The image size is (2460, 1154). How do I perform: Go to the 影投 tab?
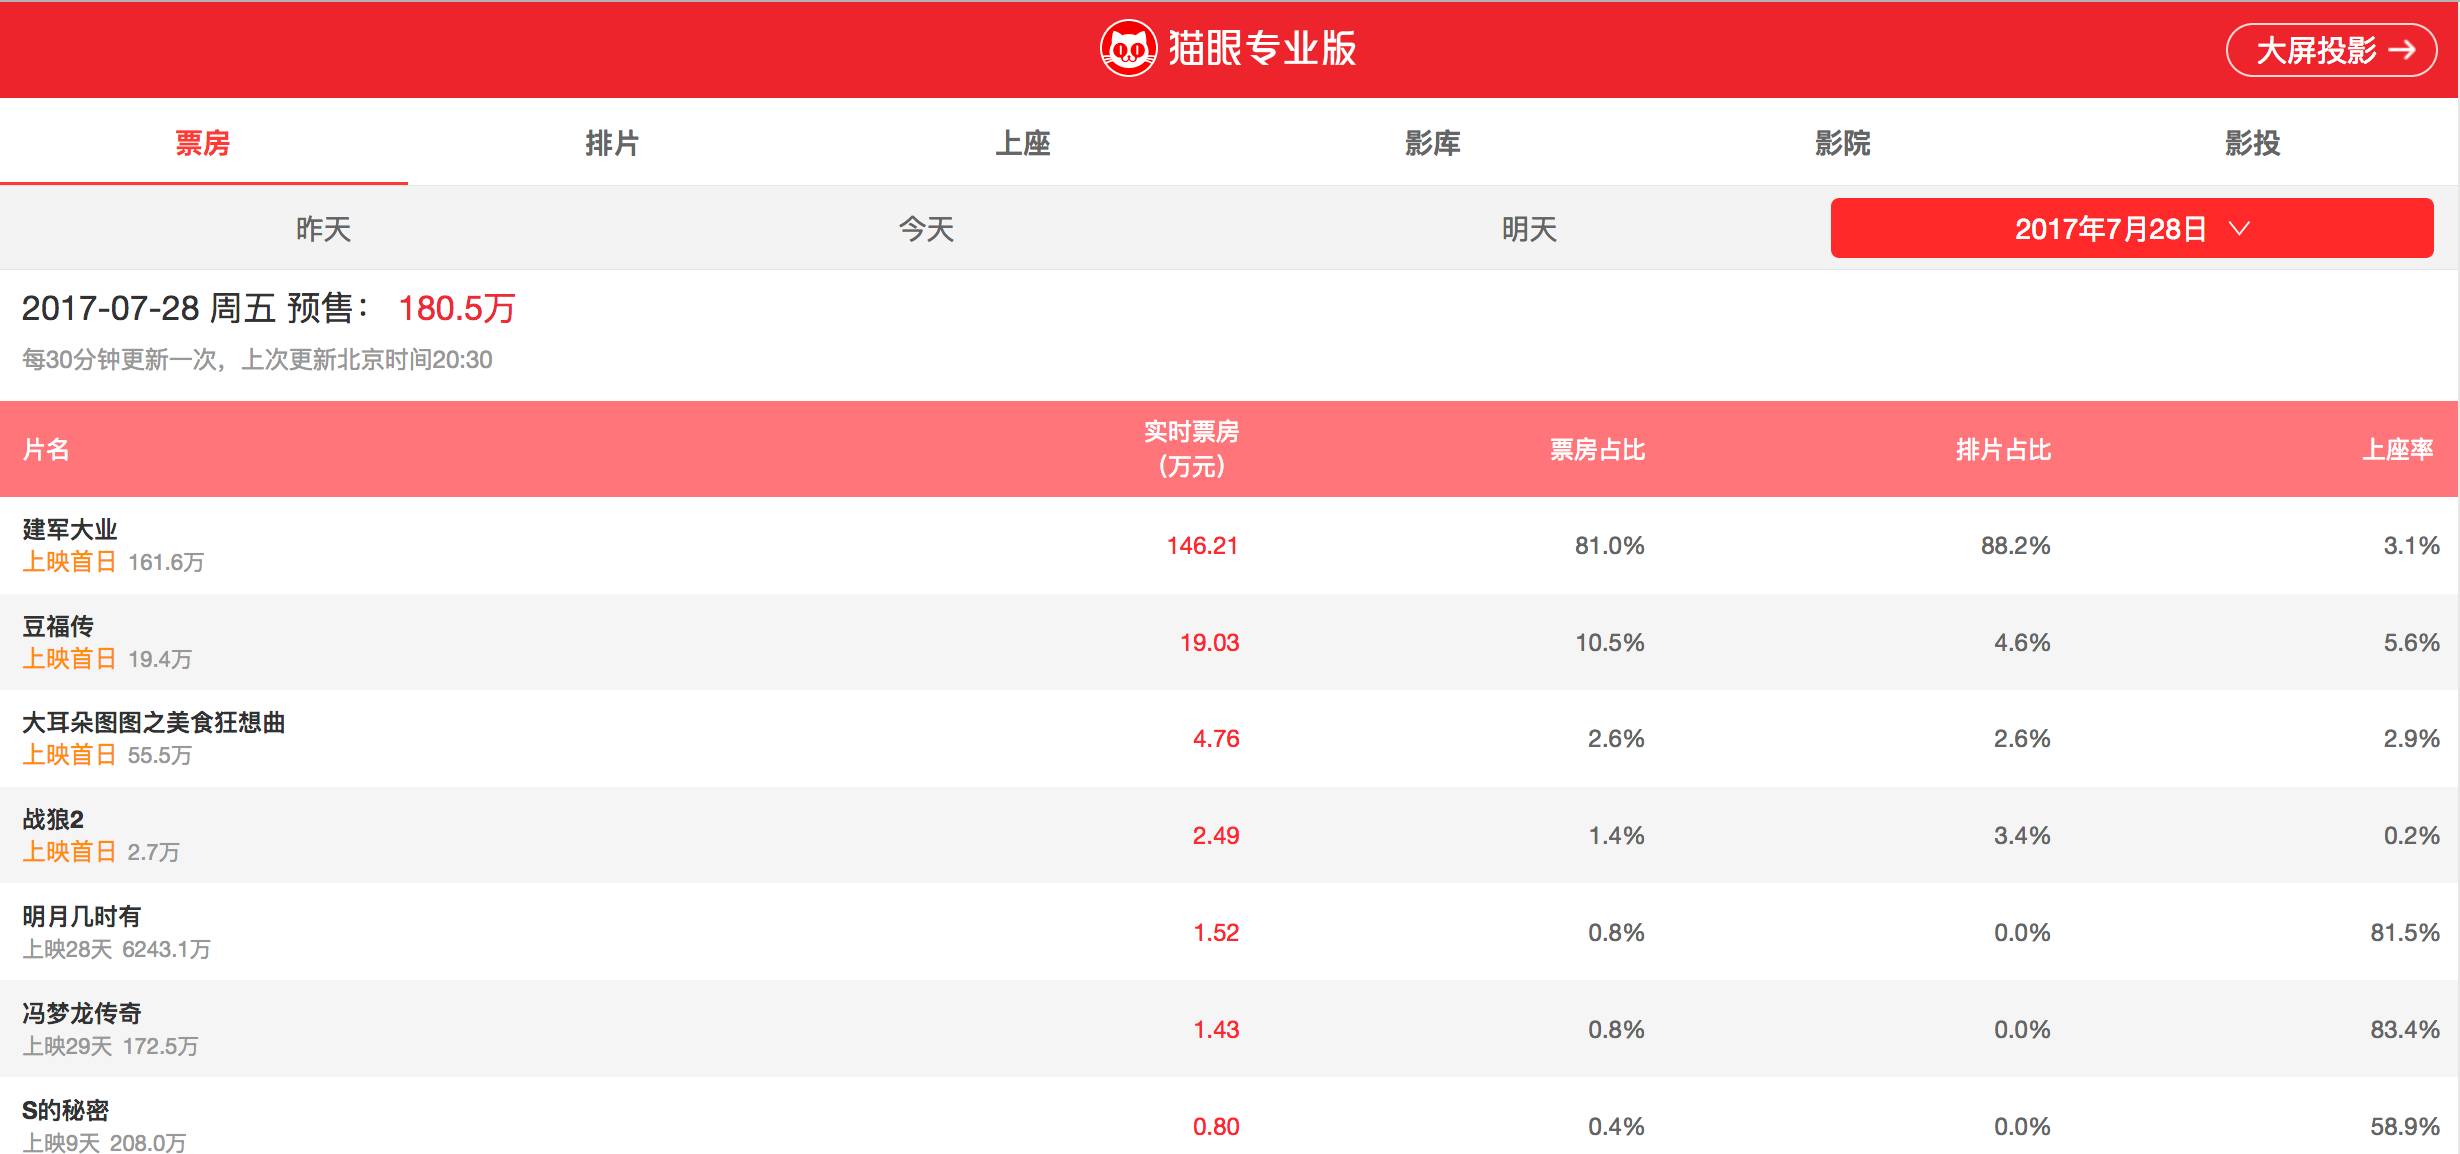click(x=2252, y=143)
